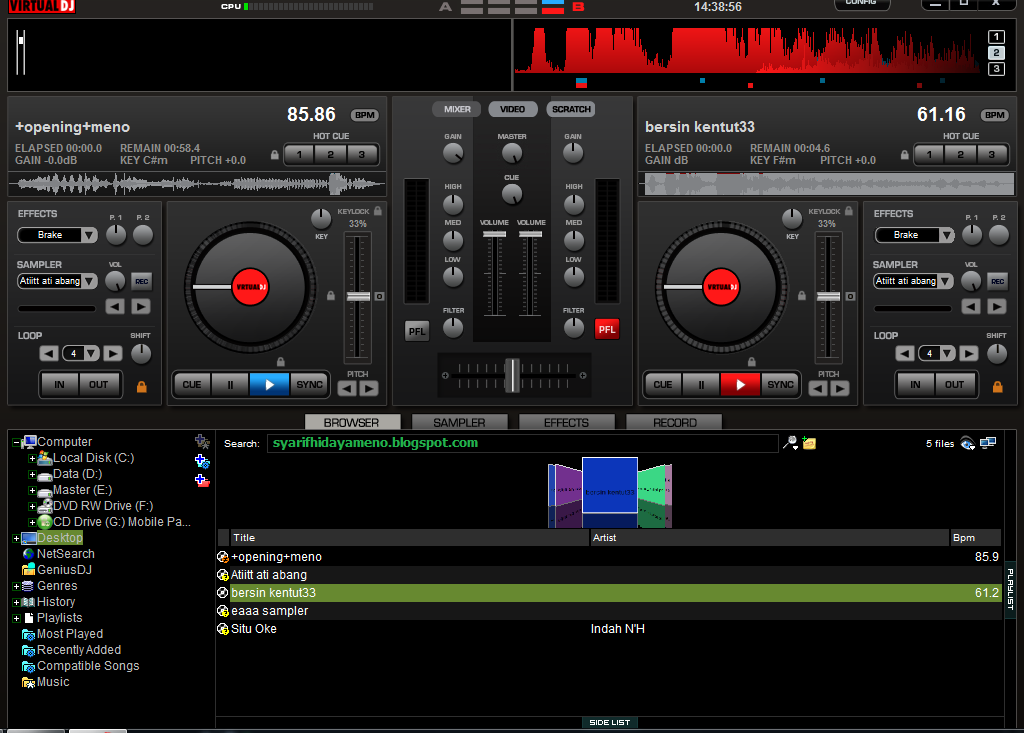Open left deck effects dropdown Brake
This screenshot has height=733, width=1024.
pyautogui.click(x=57, y=235)
